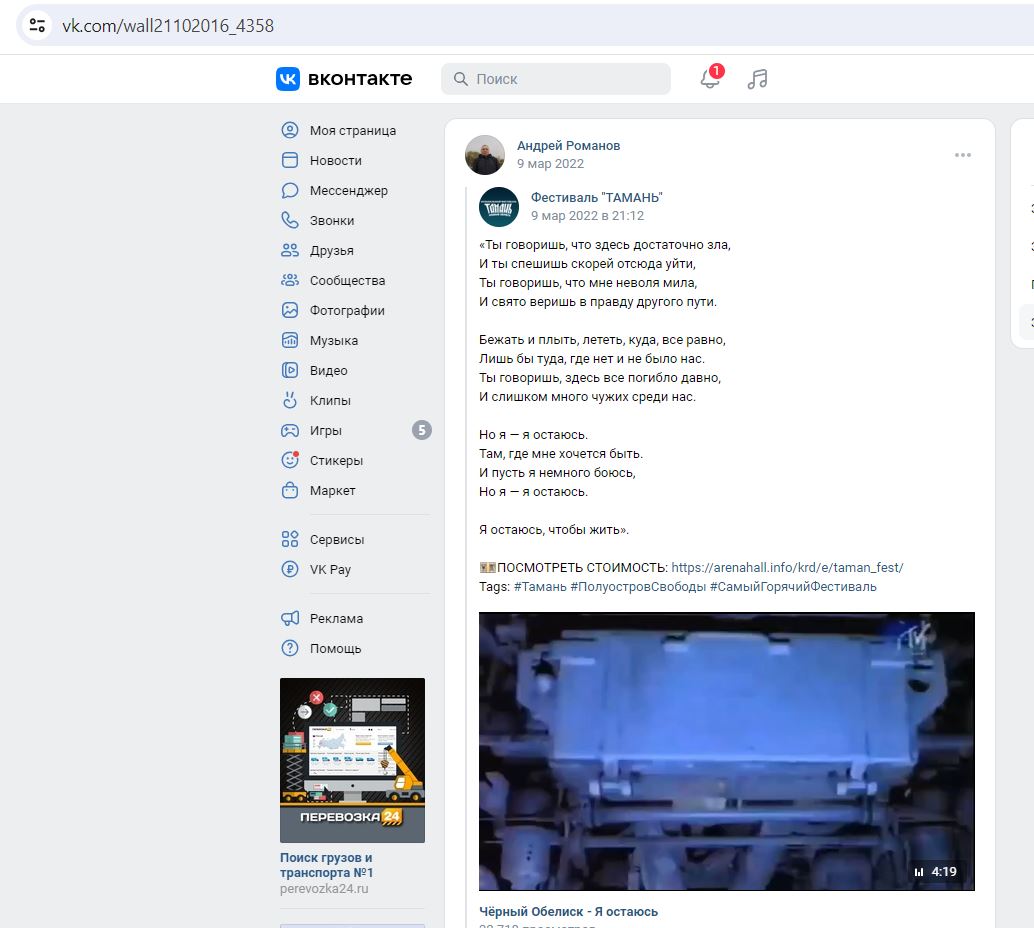Click the VK Pay ruble icon
This screenshot has height=928, width=1034.
pos(289,569)
